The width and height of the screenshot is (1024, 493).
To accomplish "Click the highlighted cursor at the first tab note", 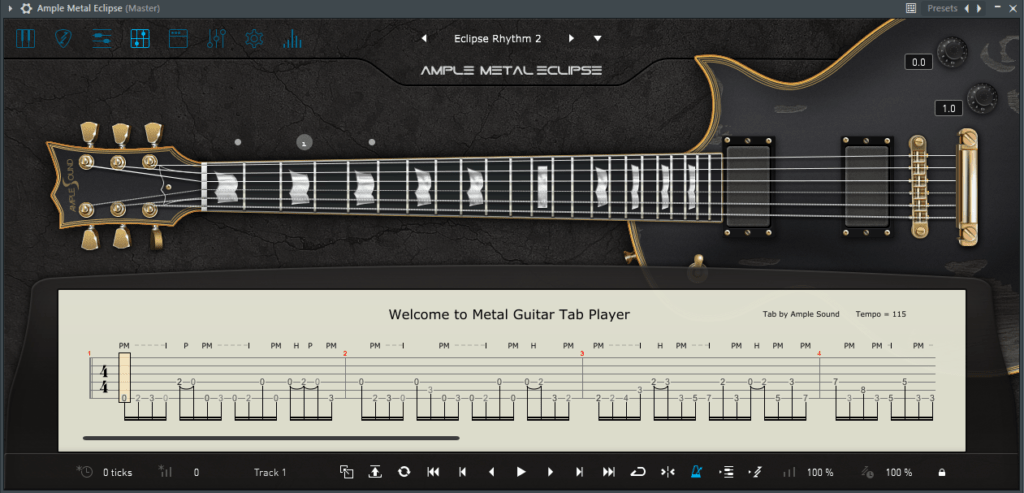I will [x=125, y=377].
